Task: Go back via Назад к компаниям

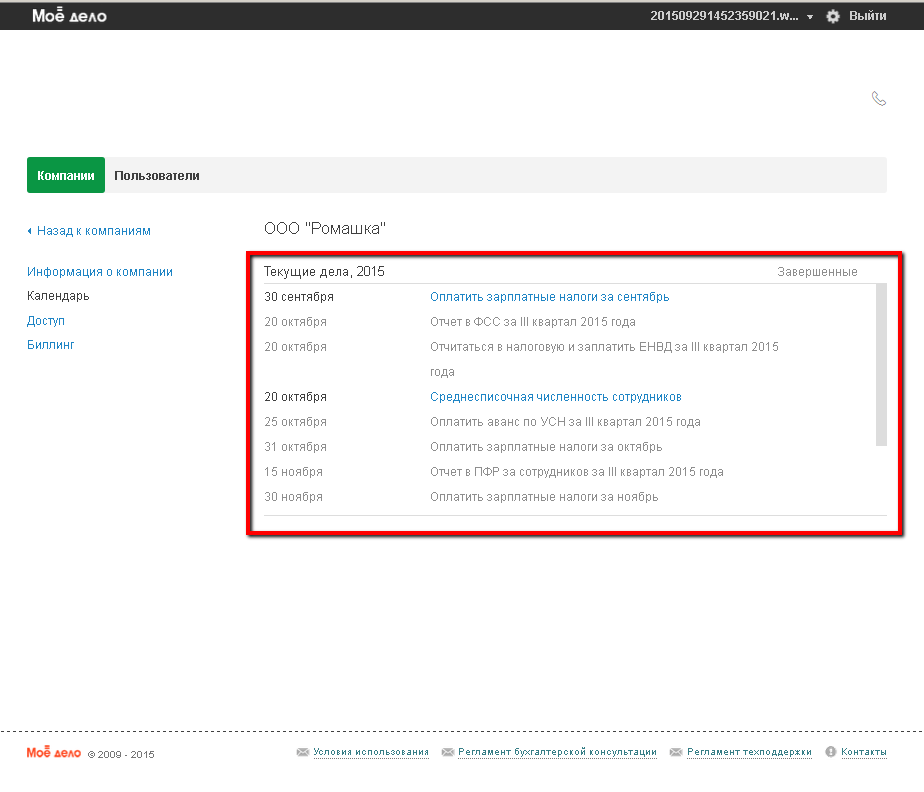Action: tap(93, 231)
